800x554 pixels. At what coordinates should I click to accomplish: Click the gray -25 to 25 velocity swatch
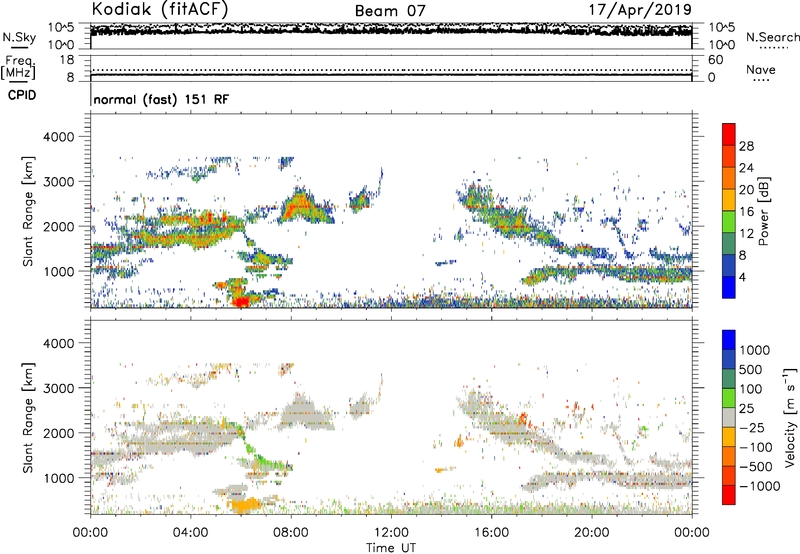tap(729, 418)
